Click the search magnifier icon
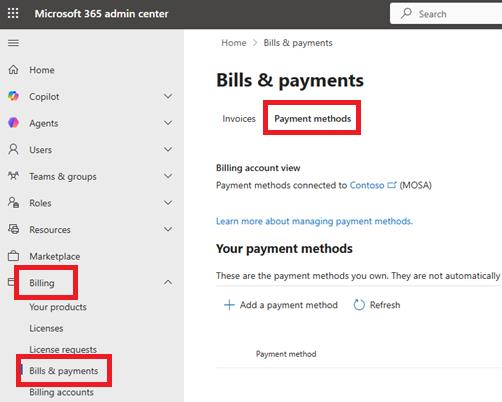502x402 pixels. click(x=406, y=13)
